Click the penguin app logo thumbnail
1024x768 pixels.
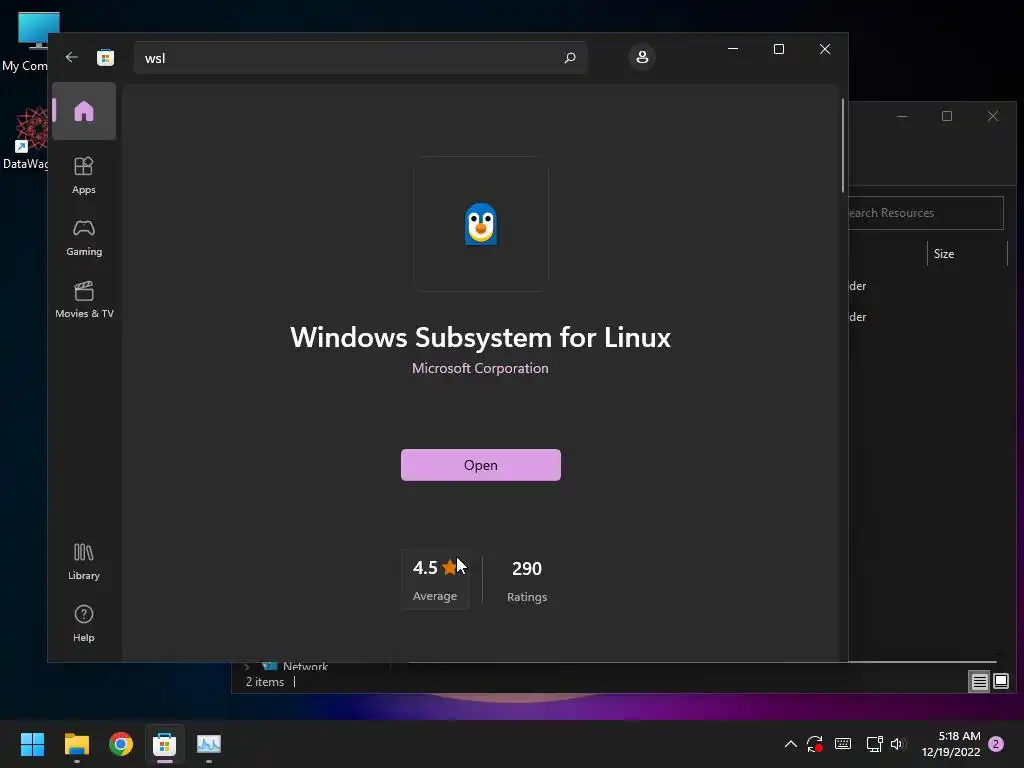tap(481, 224)
